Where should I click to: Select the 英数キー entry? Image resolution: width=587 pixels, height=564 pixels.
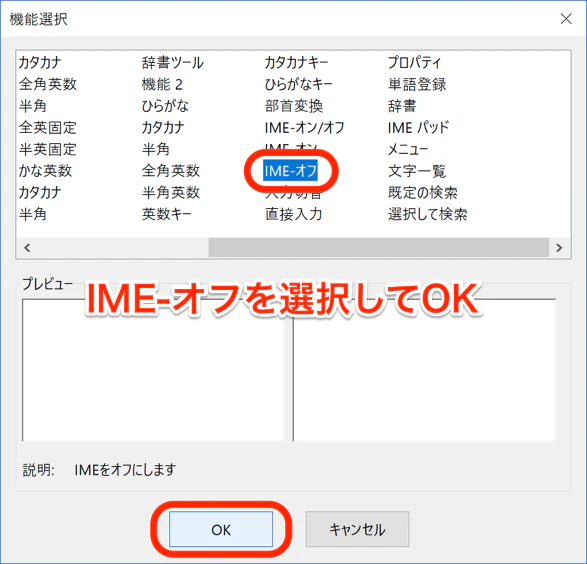167,214
